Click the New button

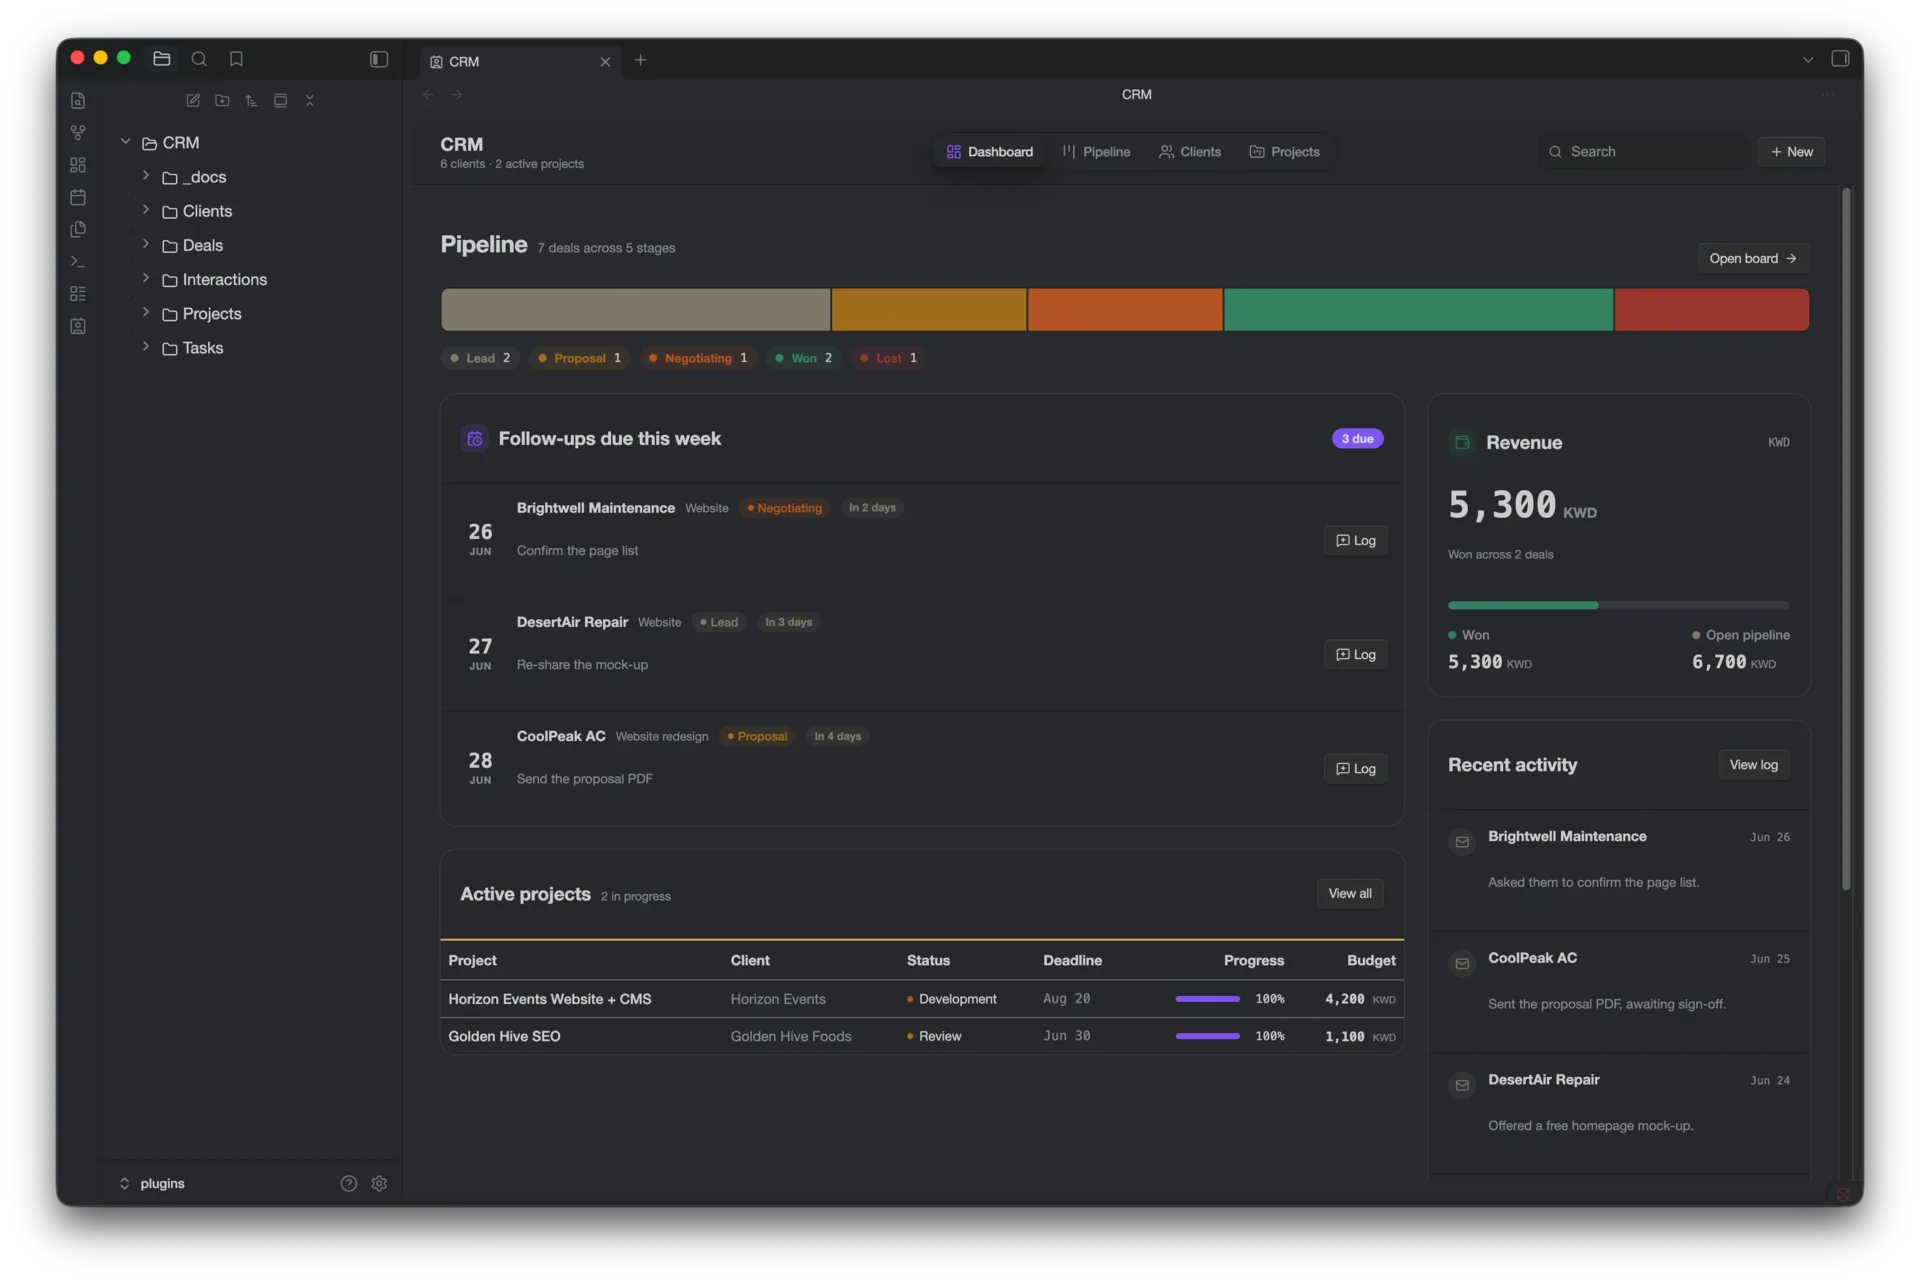coord(1791,152)
